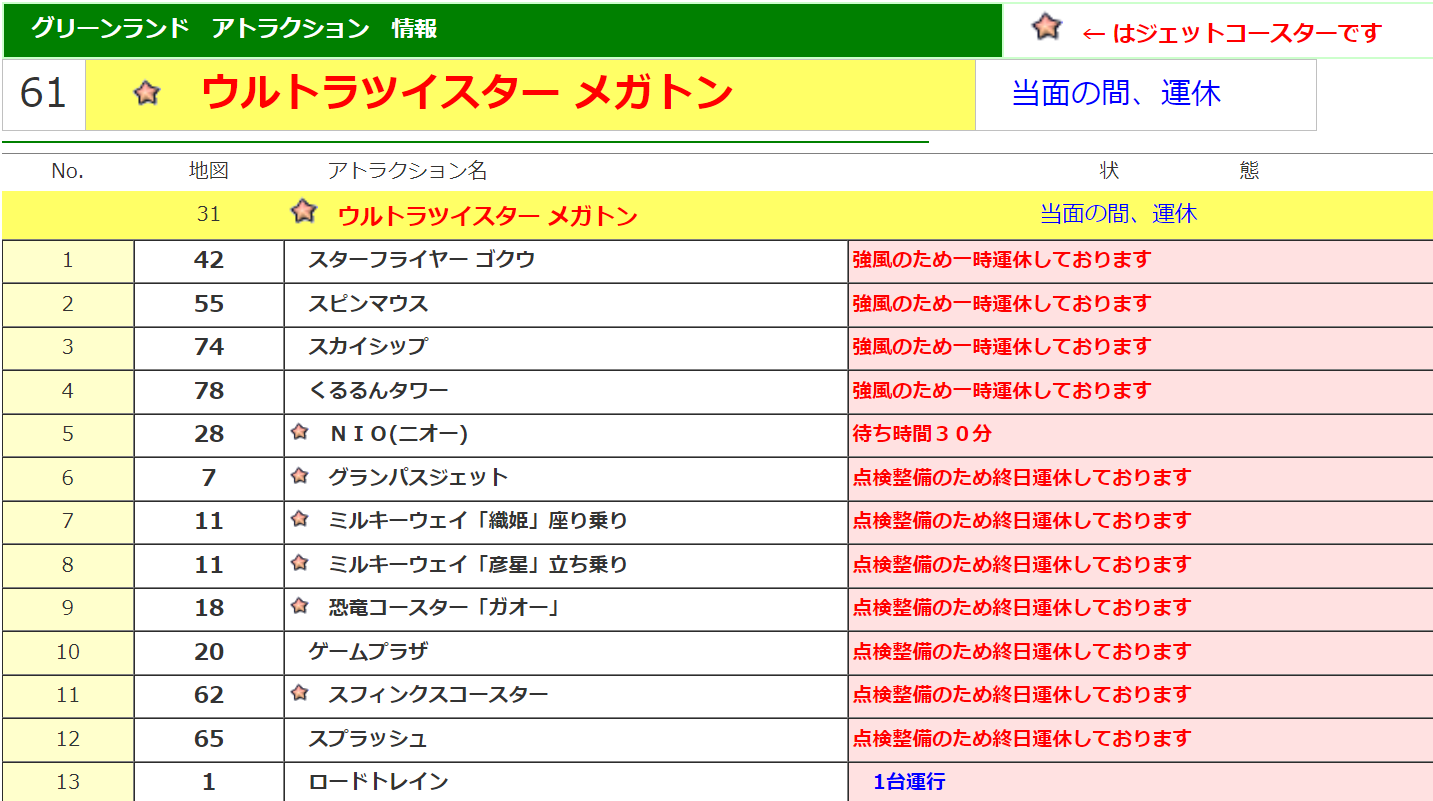Viewport: 1433px width, 801px height.
Task: Click attraction name グランパスジェット
Action: [x=418, y=478]
